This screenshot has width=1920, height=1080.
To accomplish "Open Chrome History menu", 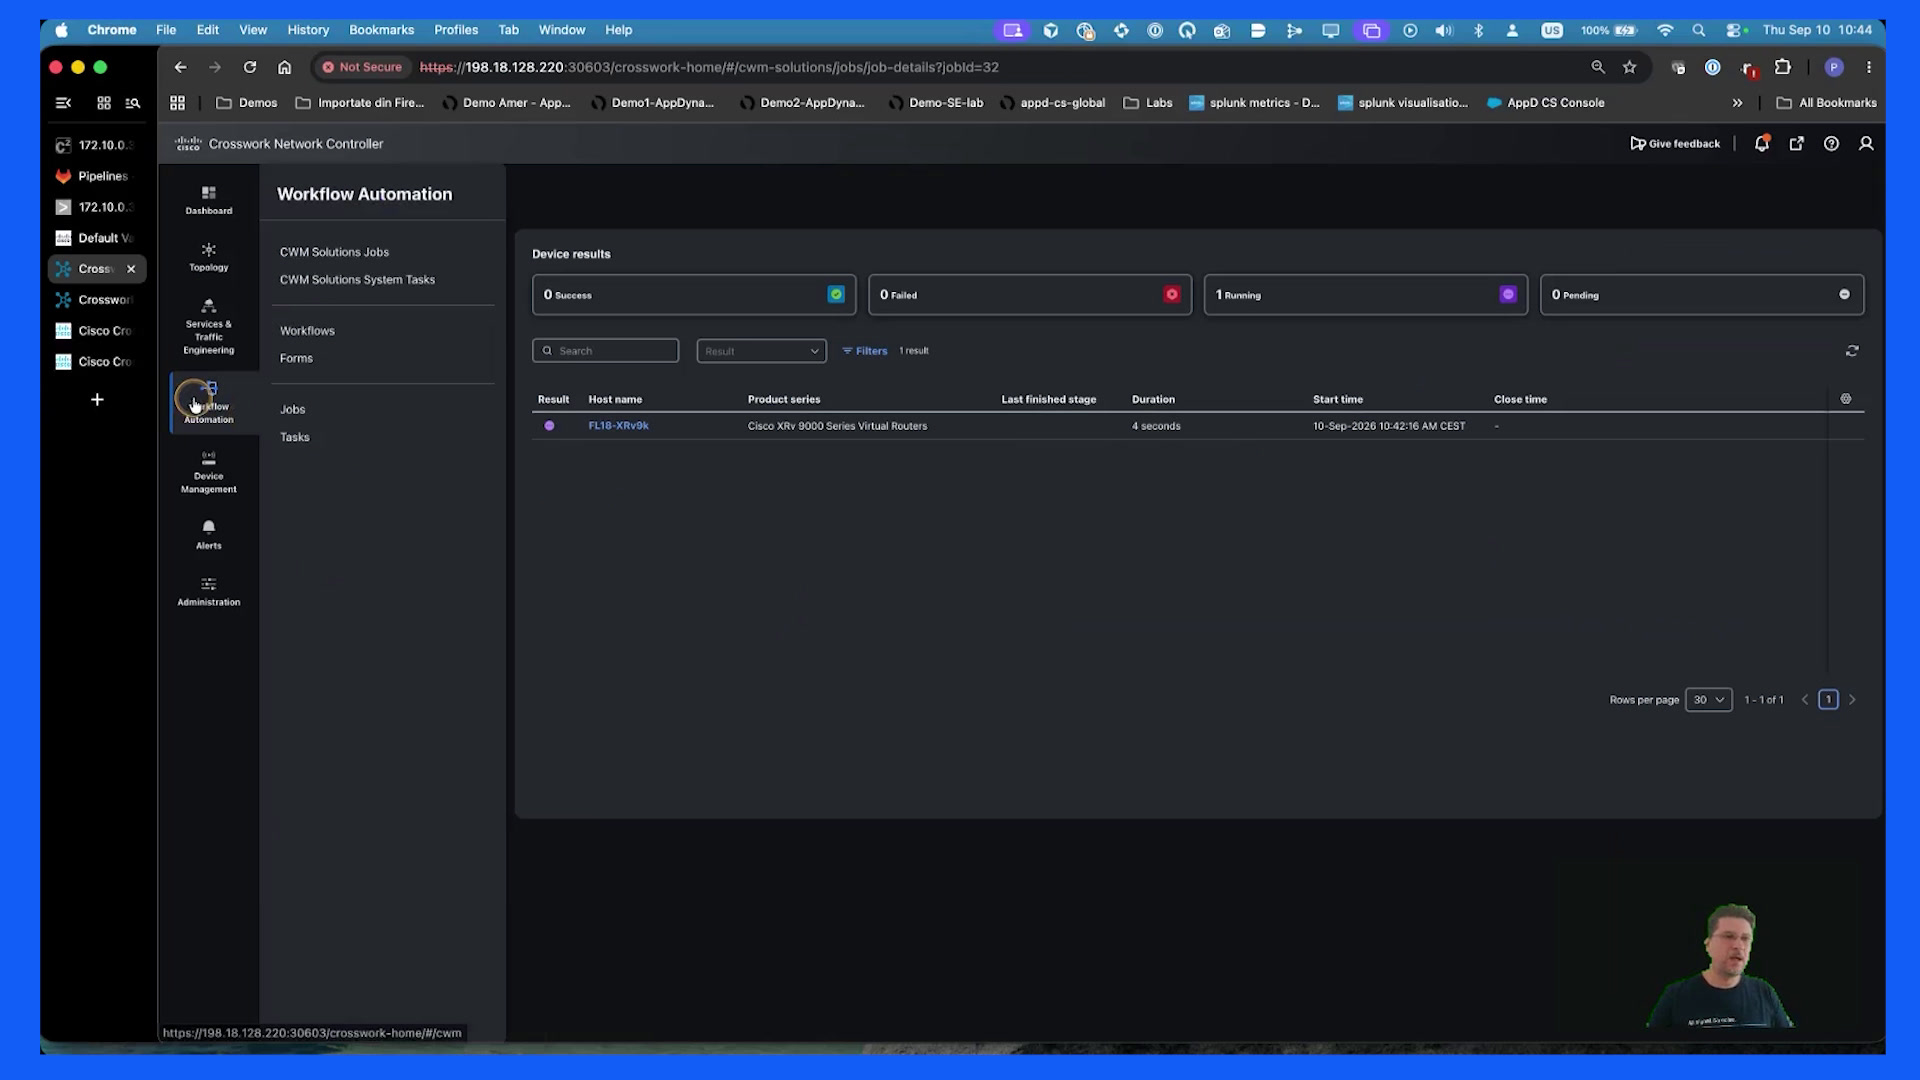I will pos(308,30).
